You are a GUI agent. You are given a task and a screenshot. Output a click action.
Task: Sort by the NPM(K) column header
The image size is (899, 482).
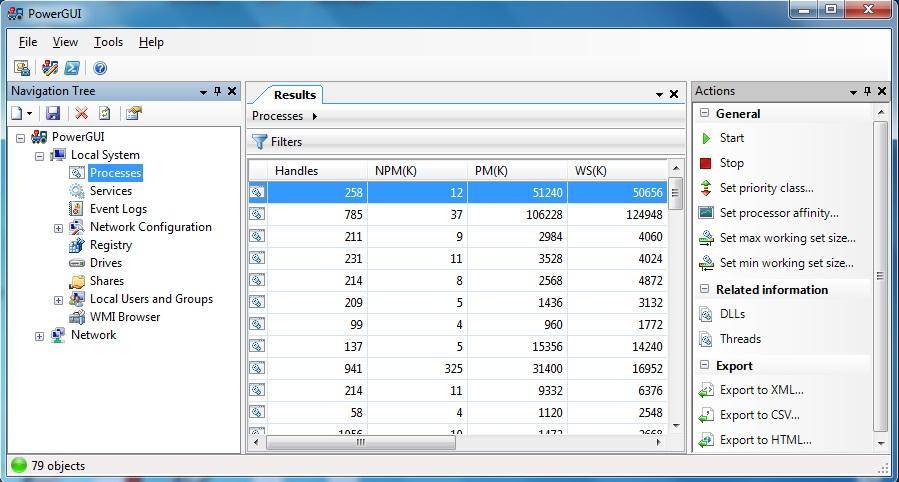417,171
